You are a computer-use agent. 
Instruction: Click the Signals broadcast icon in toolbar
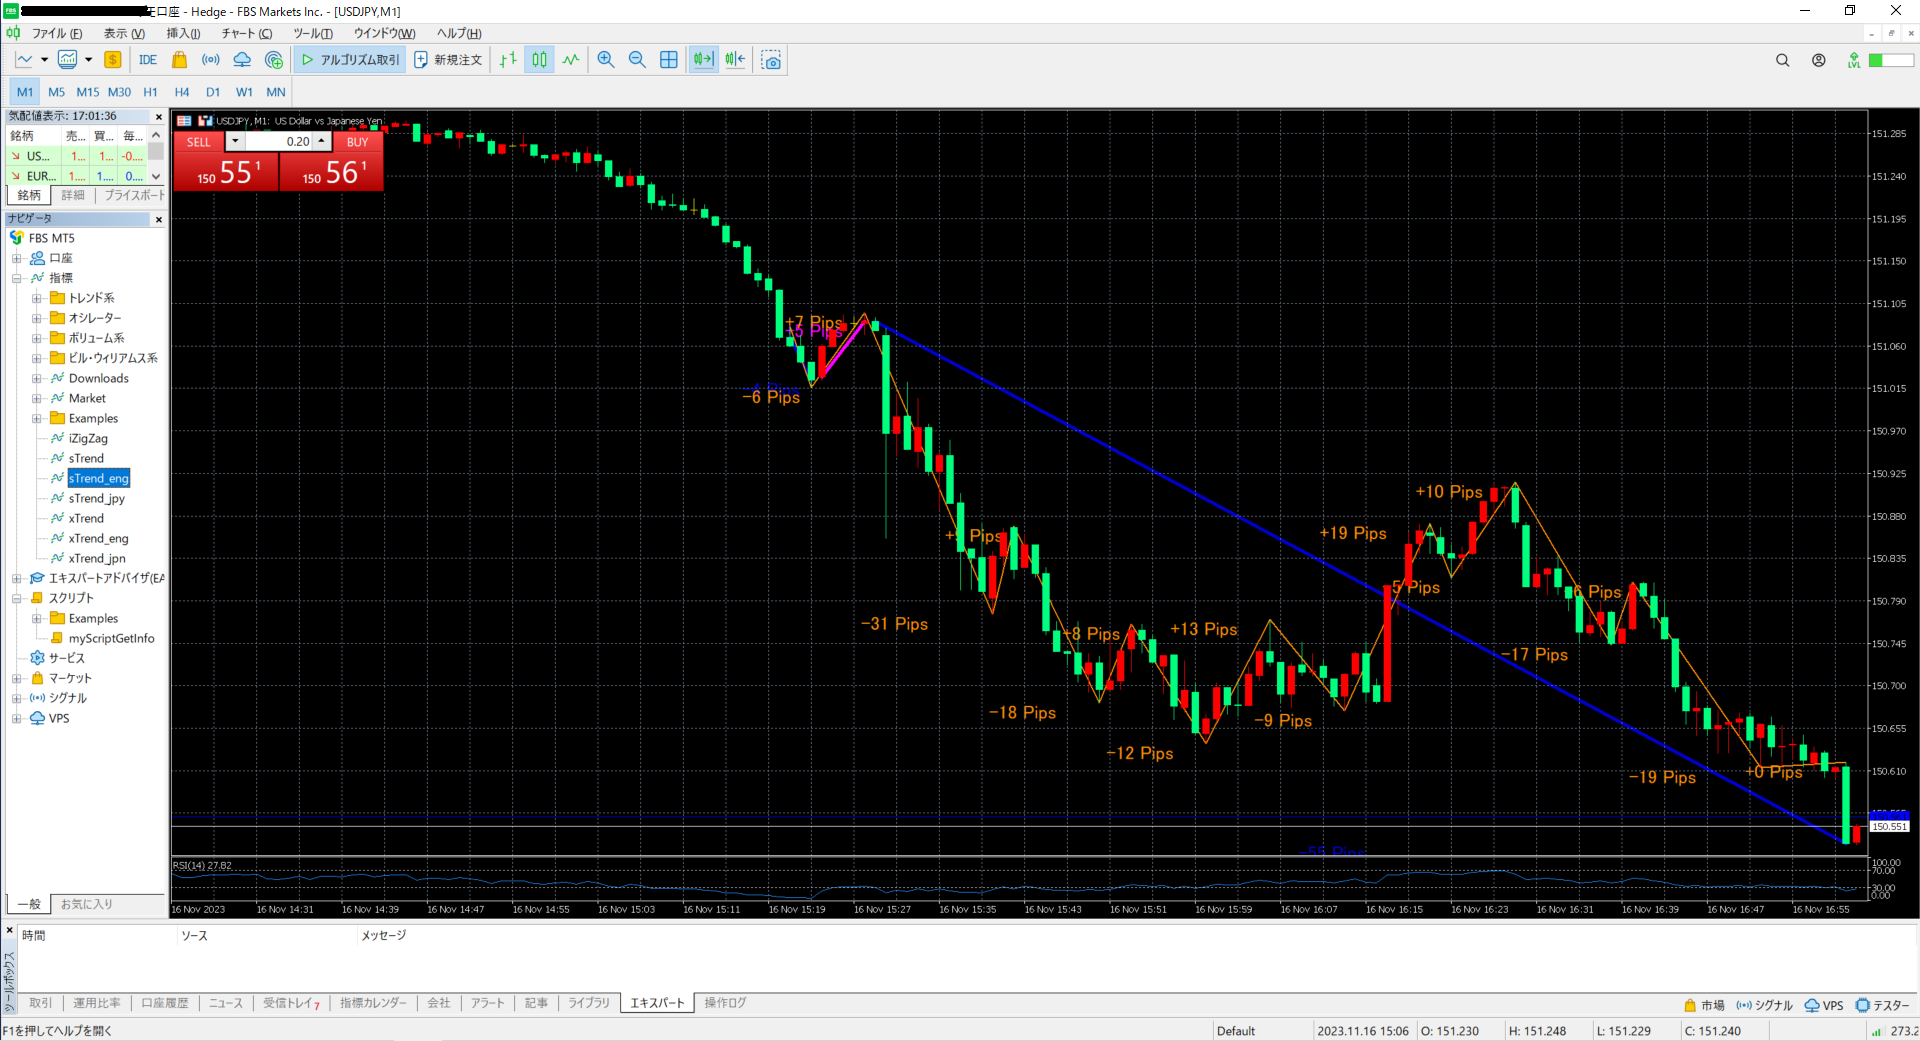click(211, 60)
